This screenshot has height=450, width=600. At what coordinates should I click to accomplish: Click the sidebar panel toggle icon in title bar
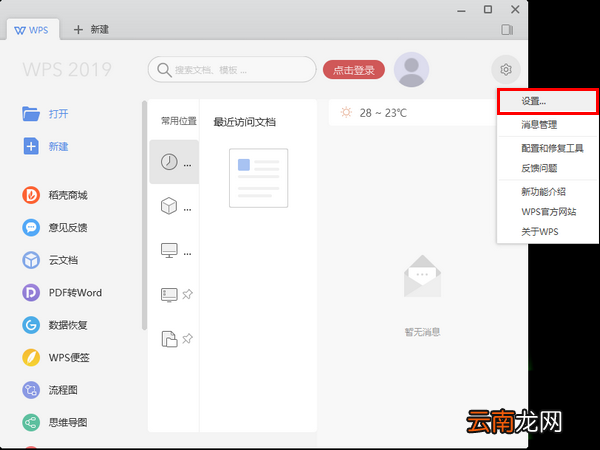click(x=507, y=30)
